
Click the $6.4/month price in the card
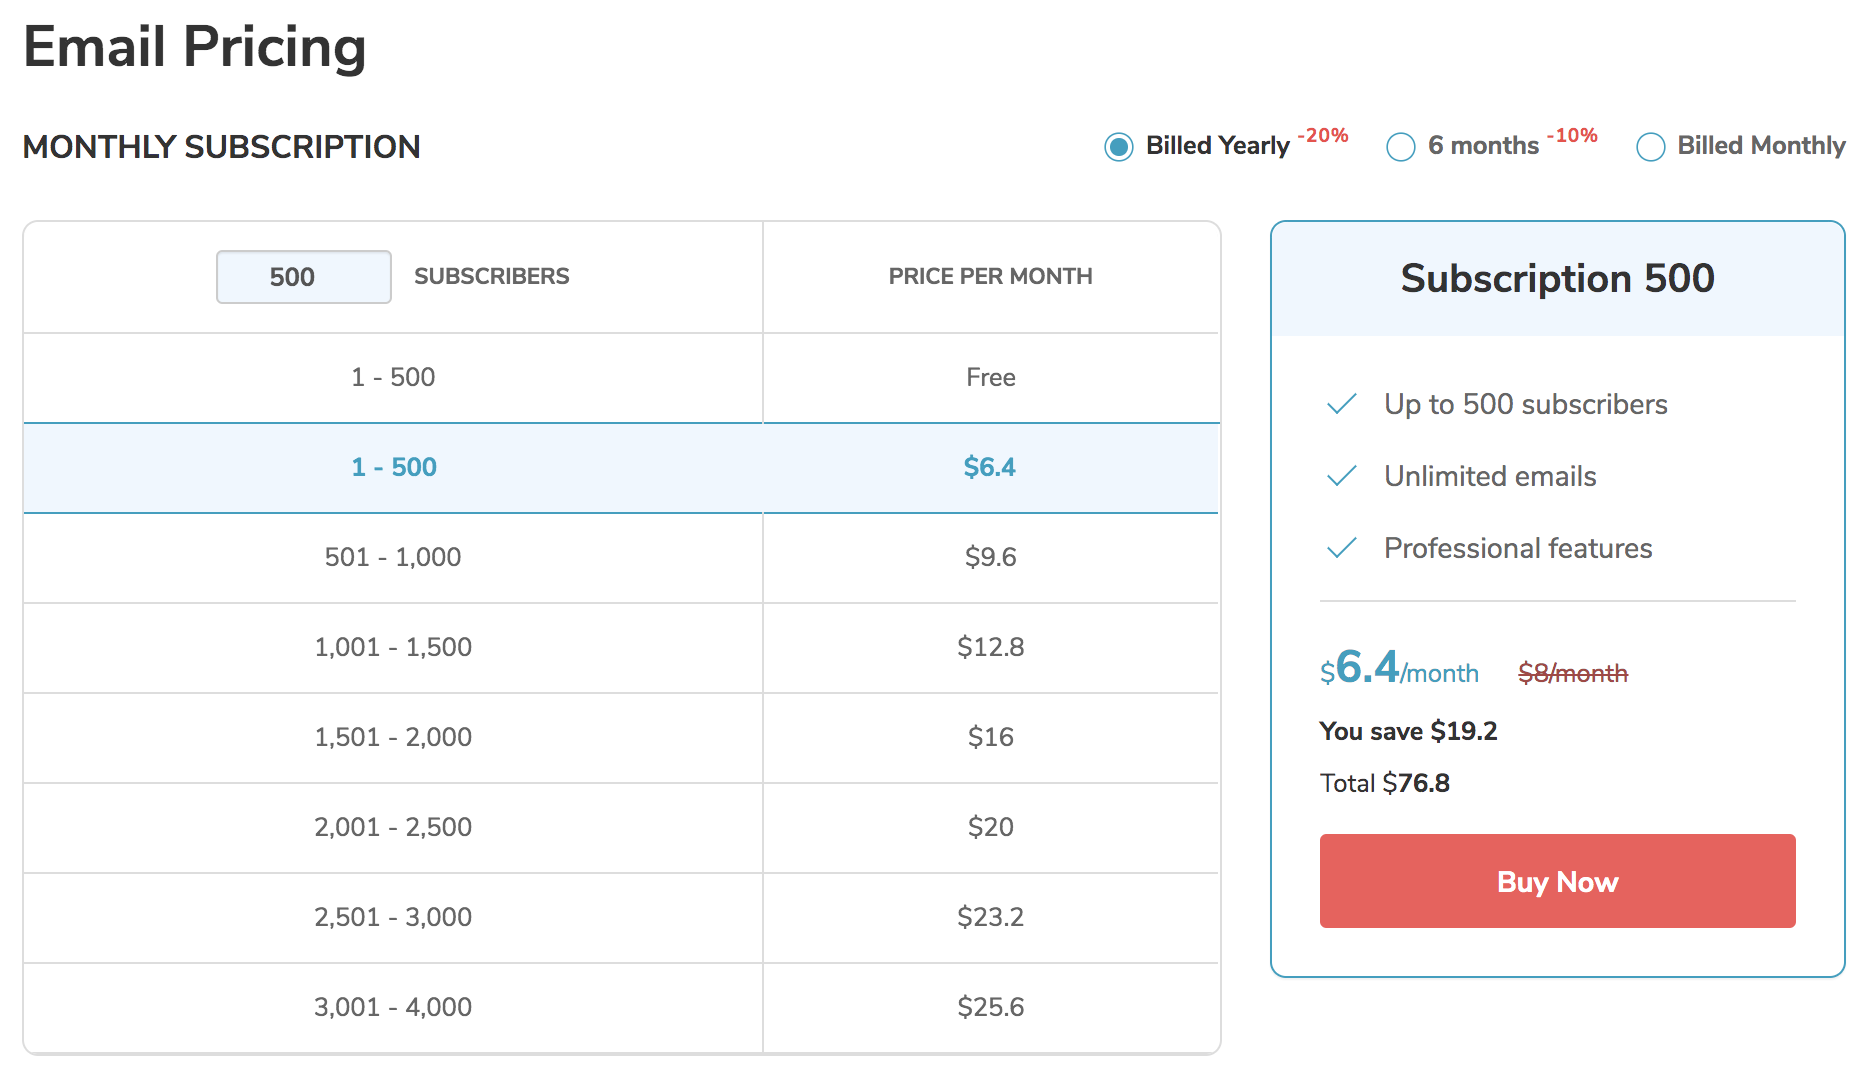[1399, 667]
